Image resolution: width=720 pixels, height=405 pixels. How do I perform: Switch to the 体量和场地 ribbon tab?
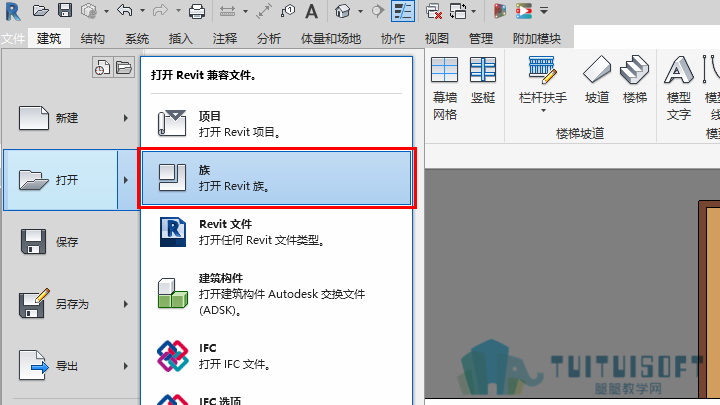coord(331,39)
